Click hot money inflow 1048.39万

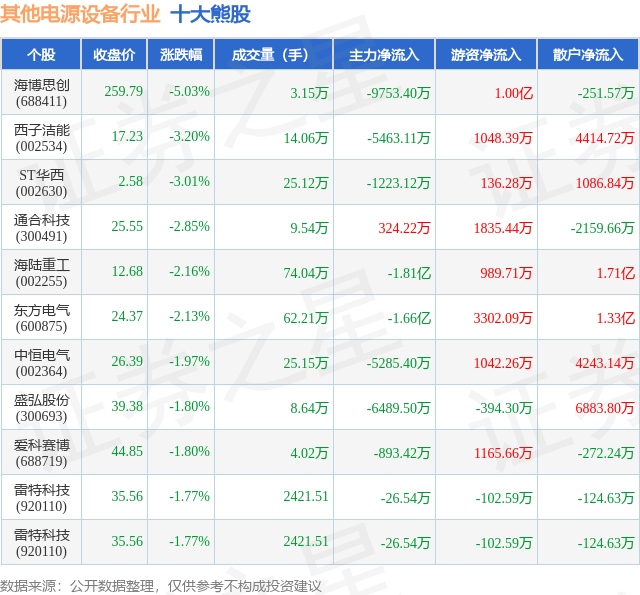(x=503, y=138)
